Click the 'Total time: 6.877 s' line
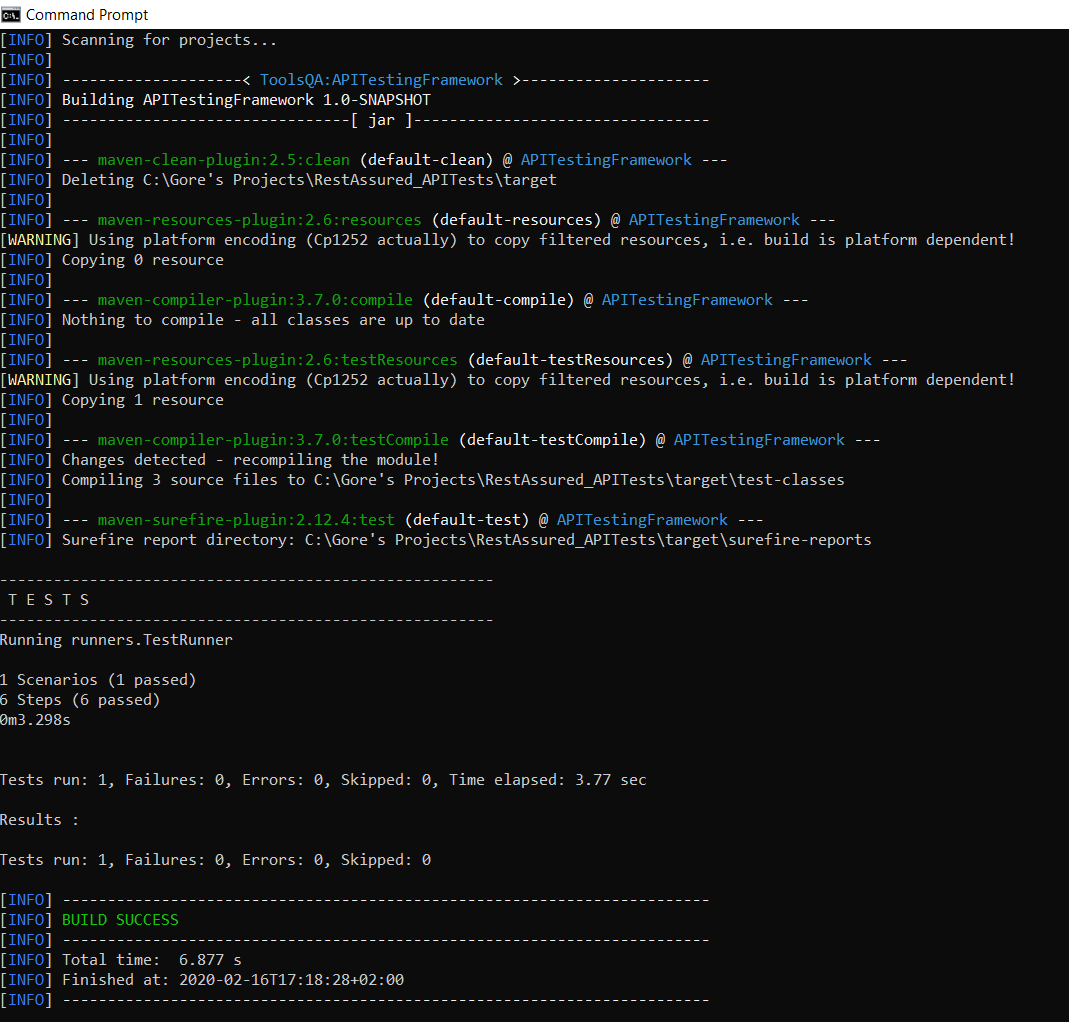Viewport: 1069px width, 1022px height. click(152, 960)
